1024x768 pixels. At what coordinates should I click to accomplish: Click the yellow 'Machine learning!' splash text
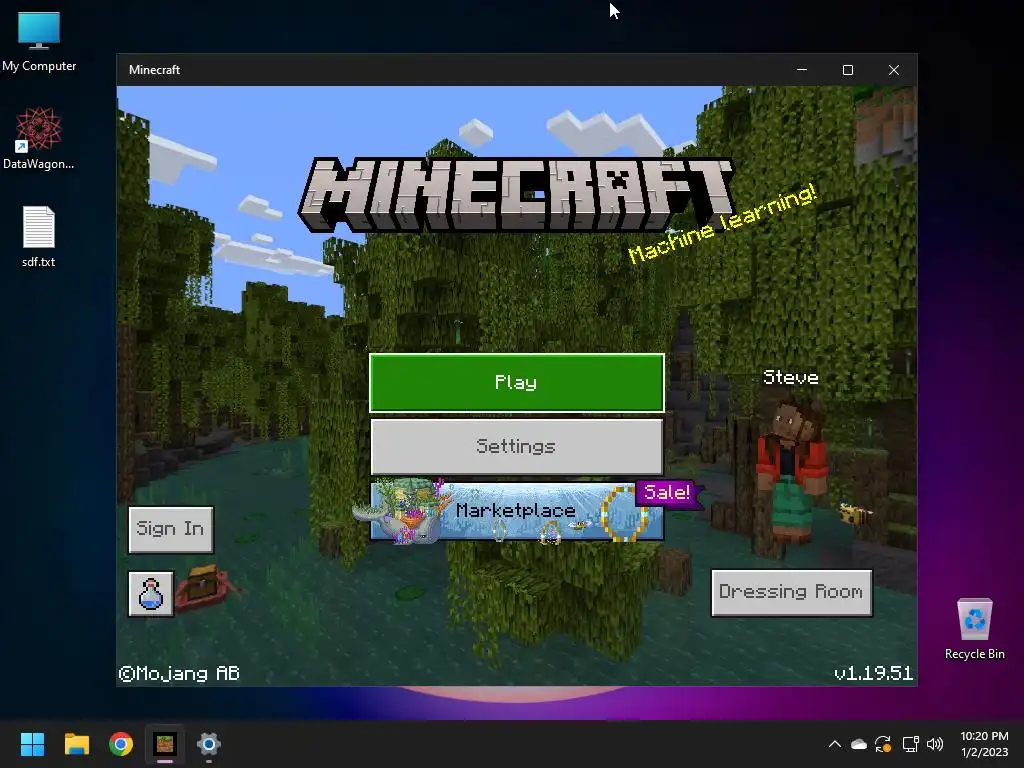coord(722,223)
